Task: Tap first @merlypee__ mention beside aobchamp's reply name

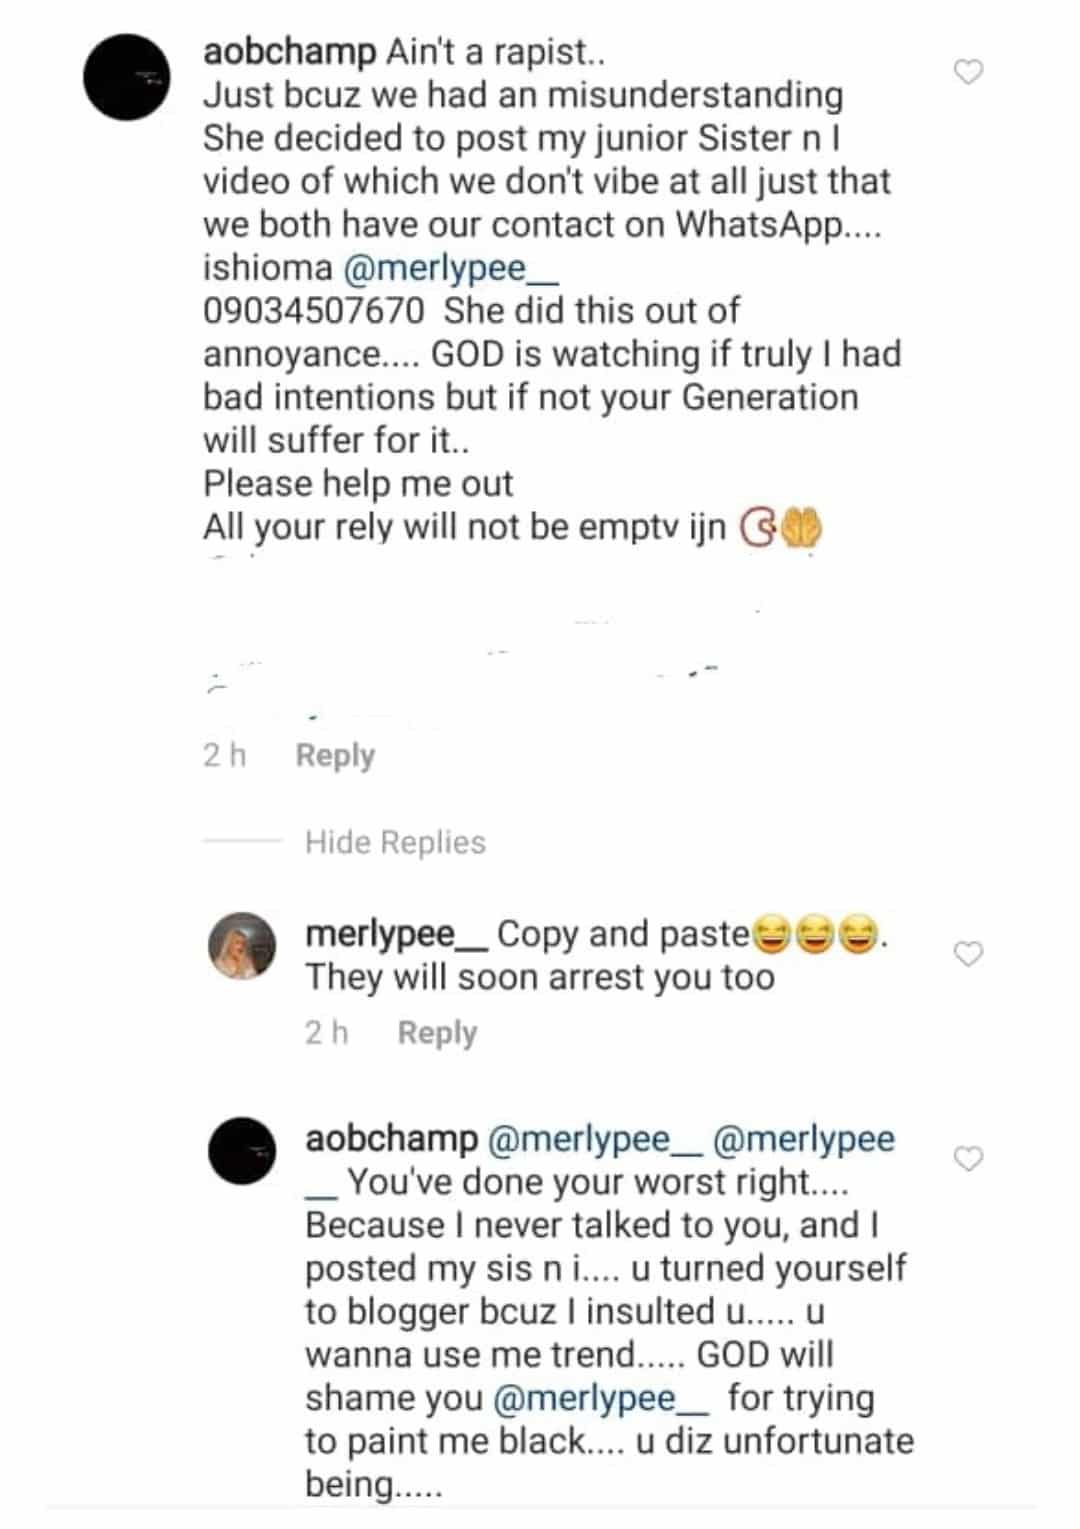Action: point(598,1138)
